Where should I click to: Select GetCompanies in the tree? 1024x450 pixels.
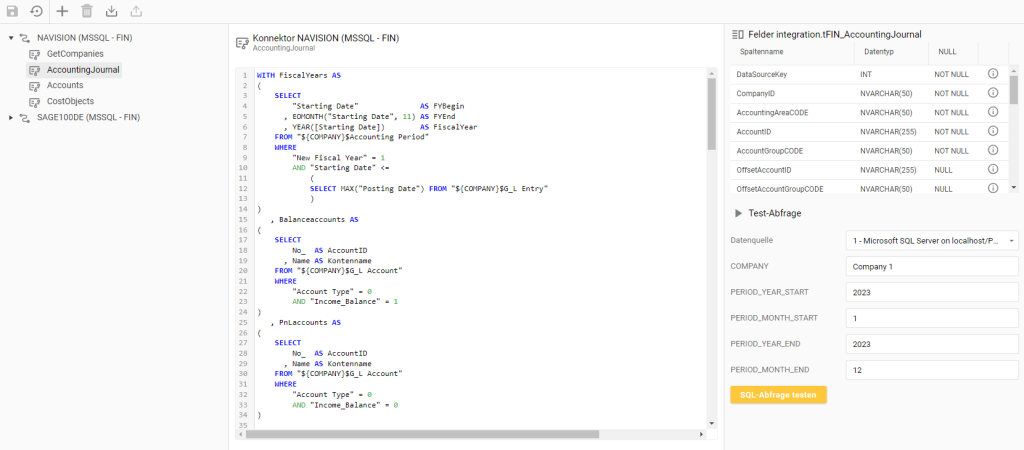(74, 54)
